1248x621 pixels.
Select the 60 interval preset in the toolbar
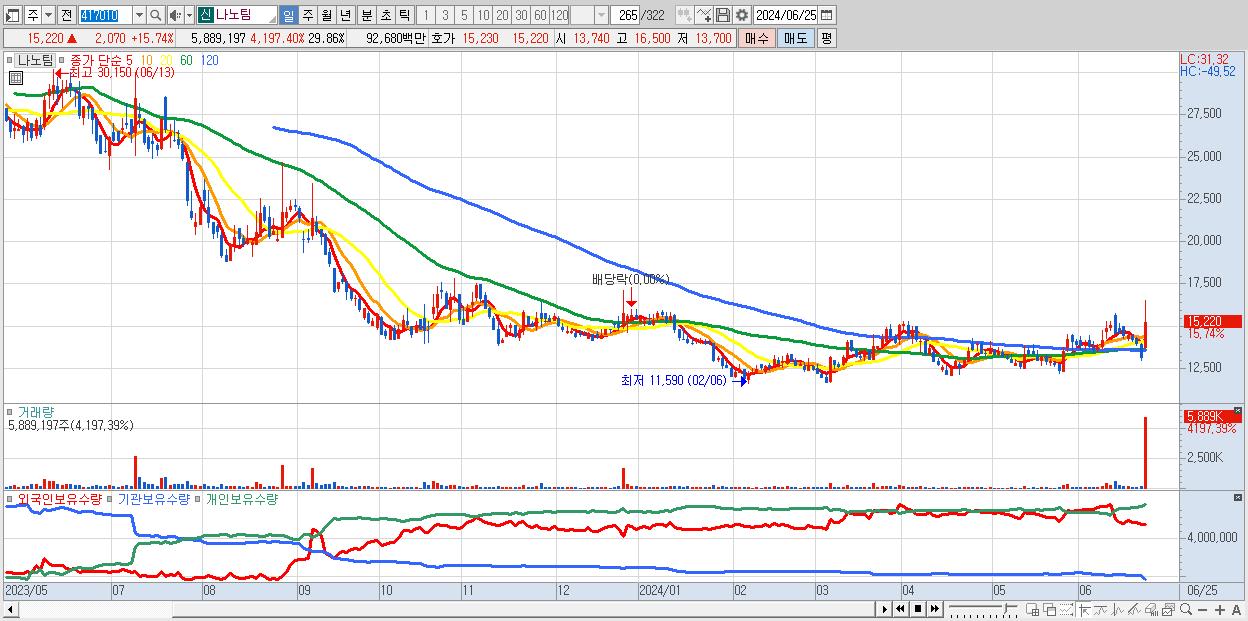[540, 15]
